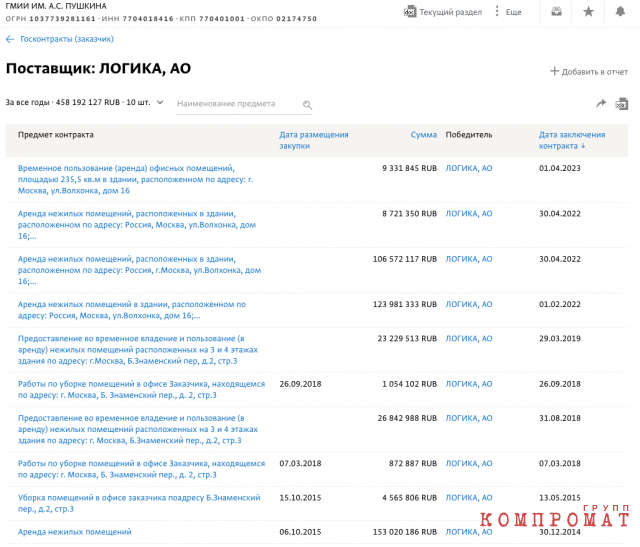Open the 8 721 350 RUB аренда contract
640x547 pixels.
(137, 225)
